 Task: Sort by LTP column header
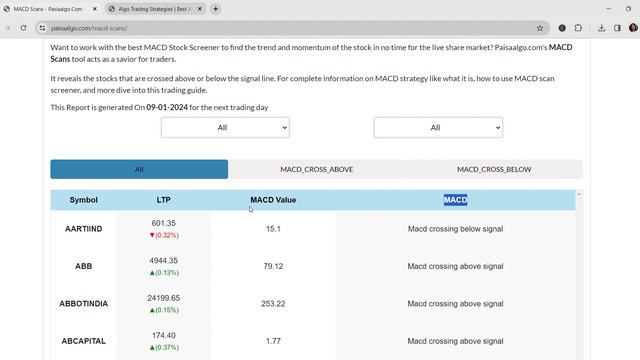(164, 200)
